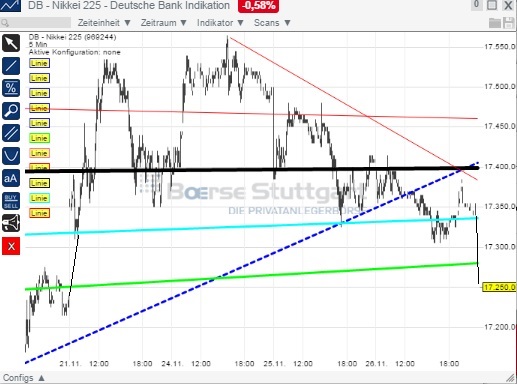This screenshot has height=384, width=517.
Task: Click the cyan-bordered Linie label
Action: [x=39, y=198]
